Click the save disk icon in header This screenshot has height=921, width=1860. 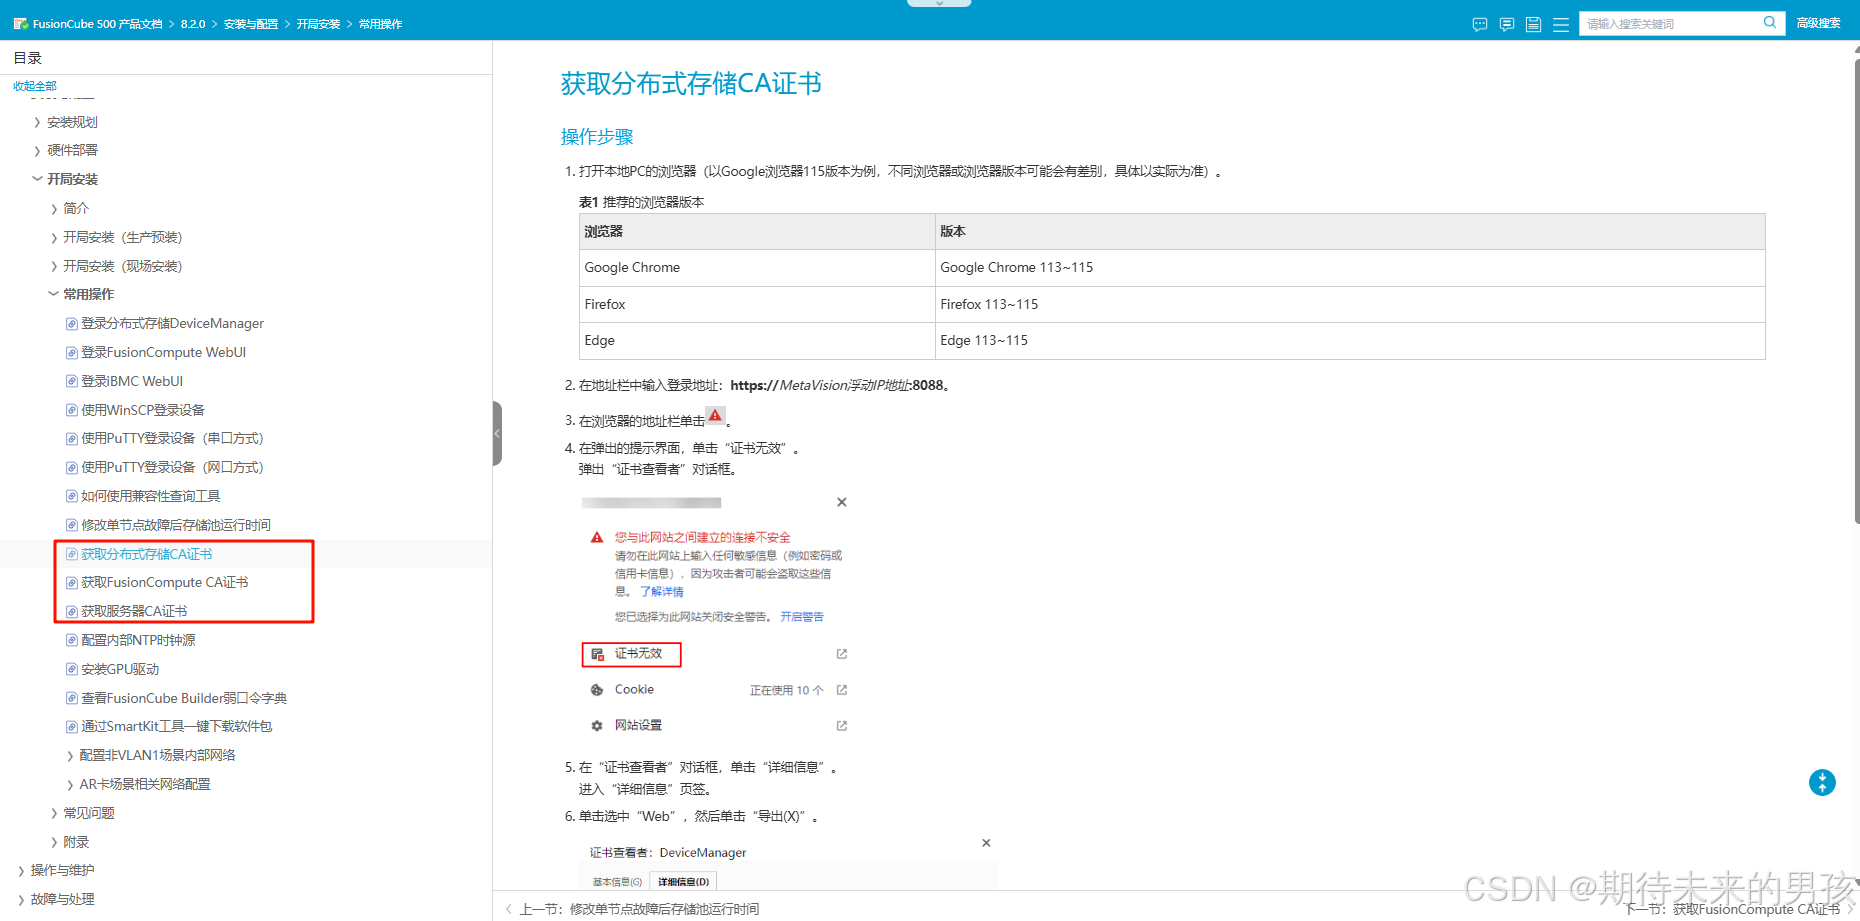point(1533,24)
